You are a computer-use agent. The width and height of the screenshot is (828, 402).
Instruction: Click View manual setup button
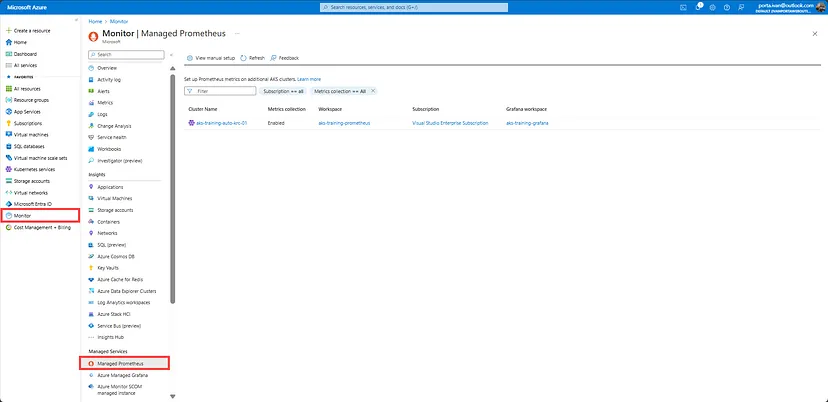click(x=211, y=58)
